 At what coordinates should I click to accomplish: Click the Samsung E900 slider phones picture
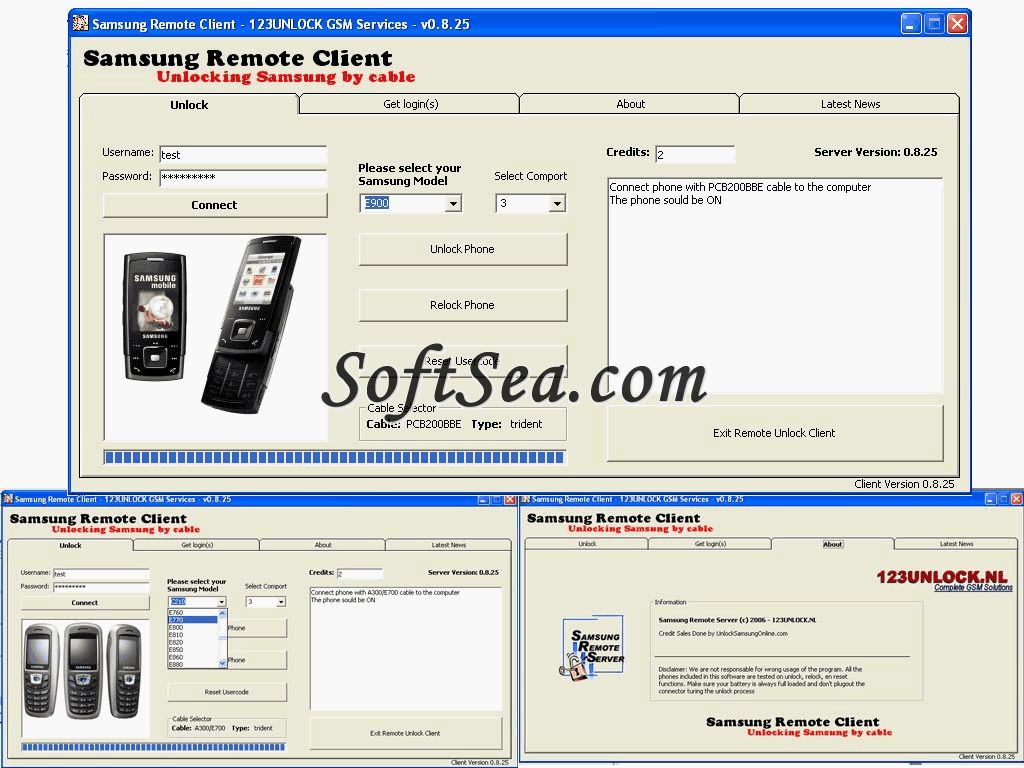click(216, 338)
